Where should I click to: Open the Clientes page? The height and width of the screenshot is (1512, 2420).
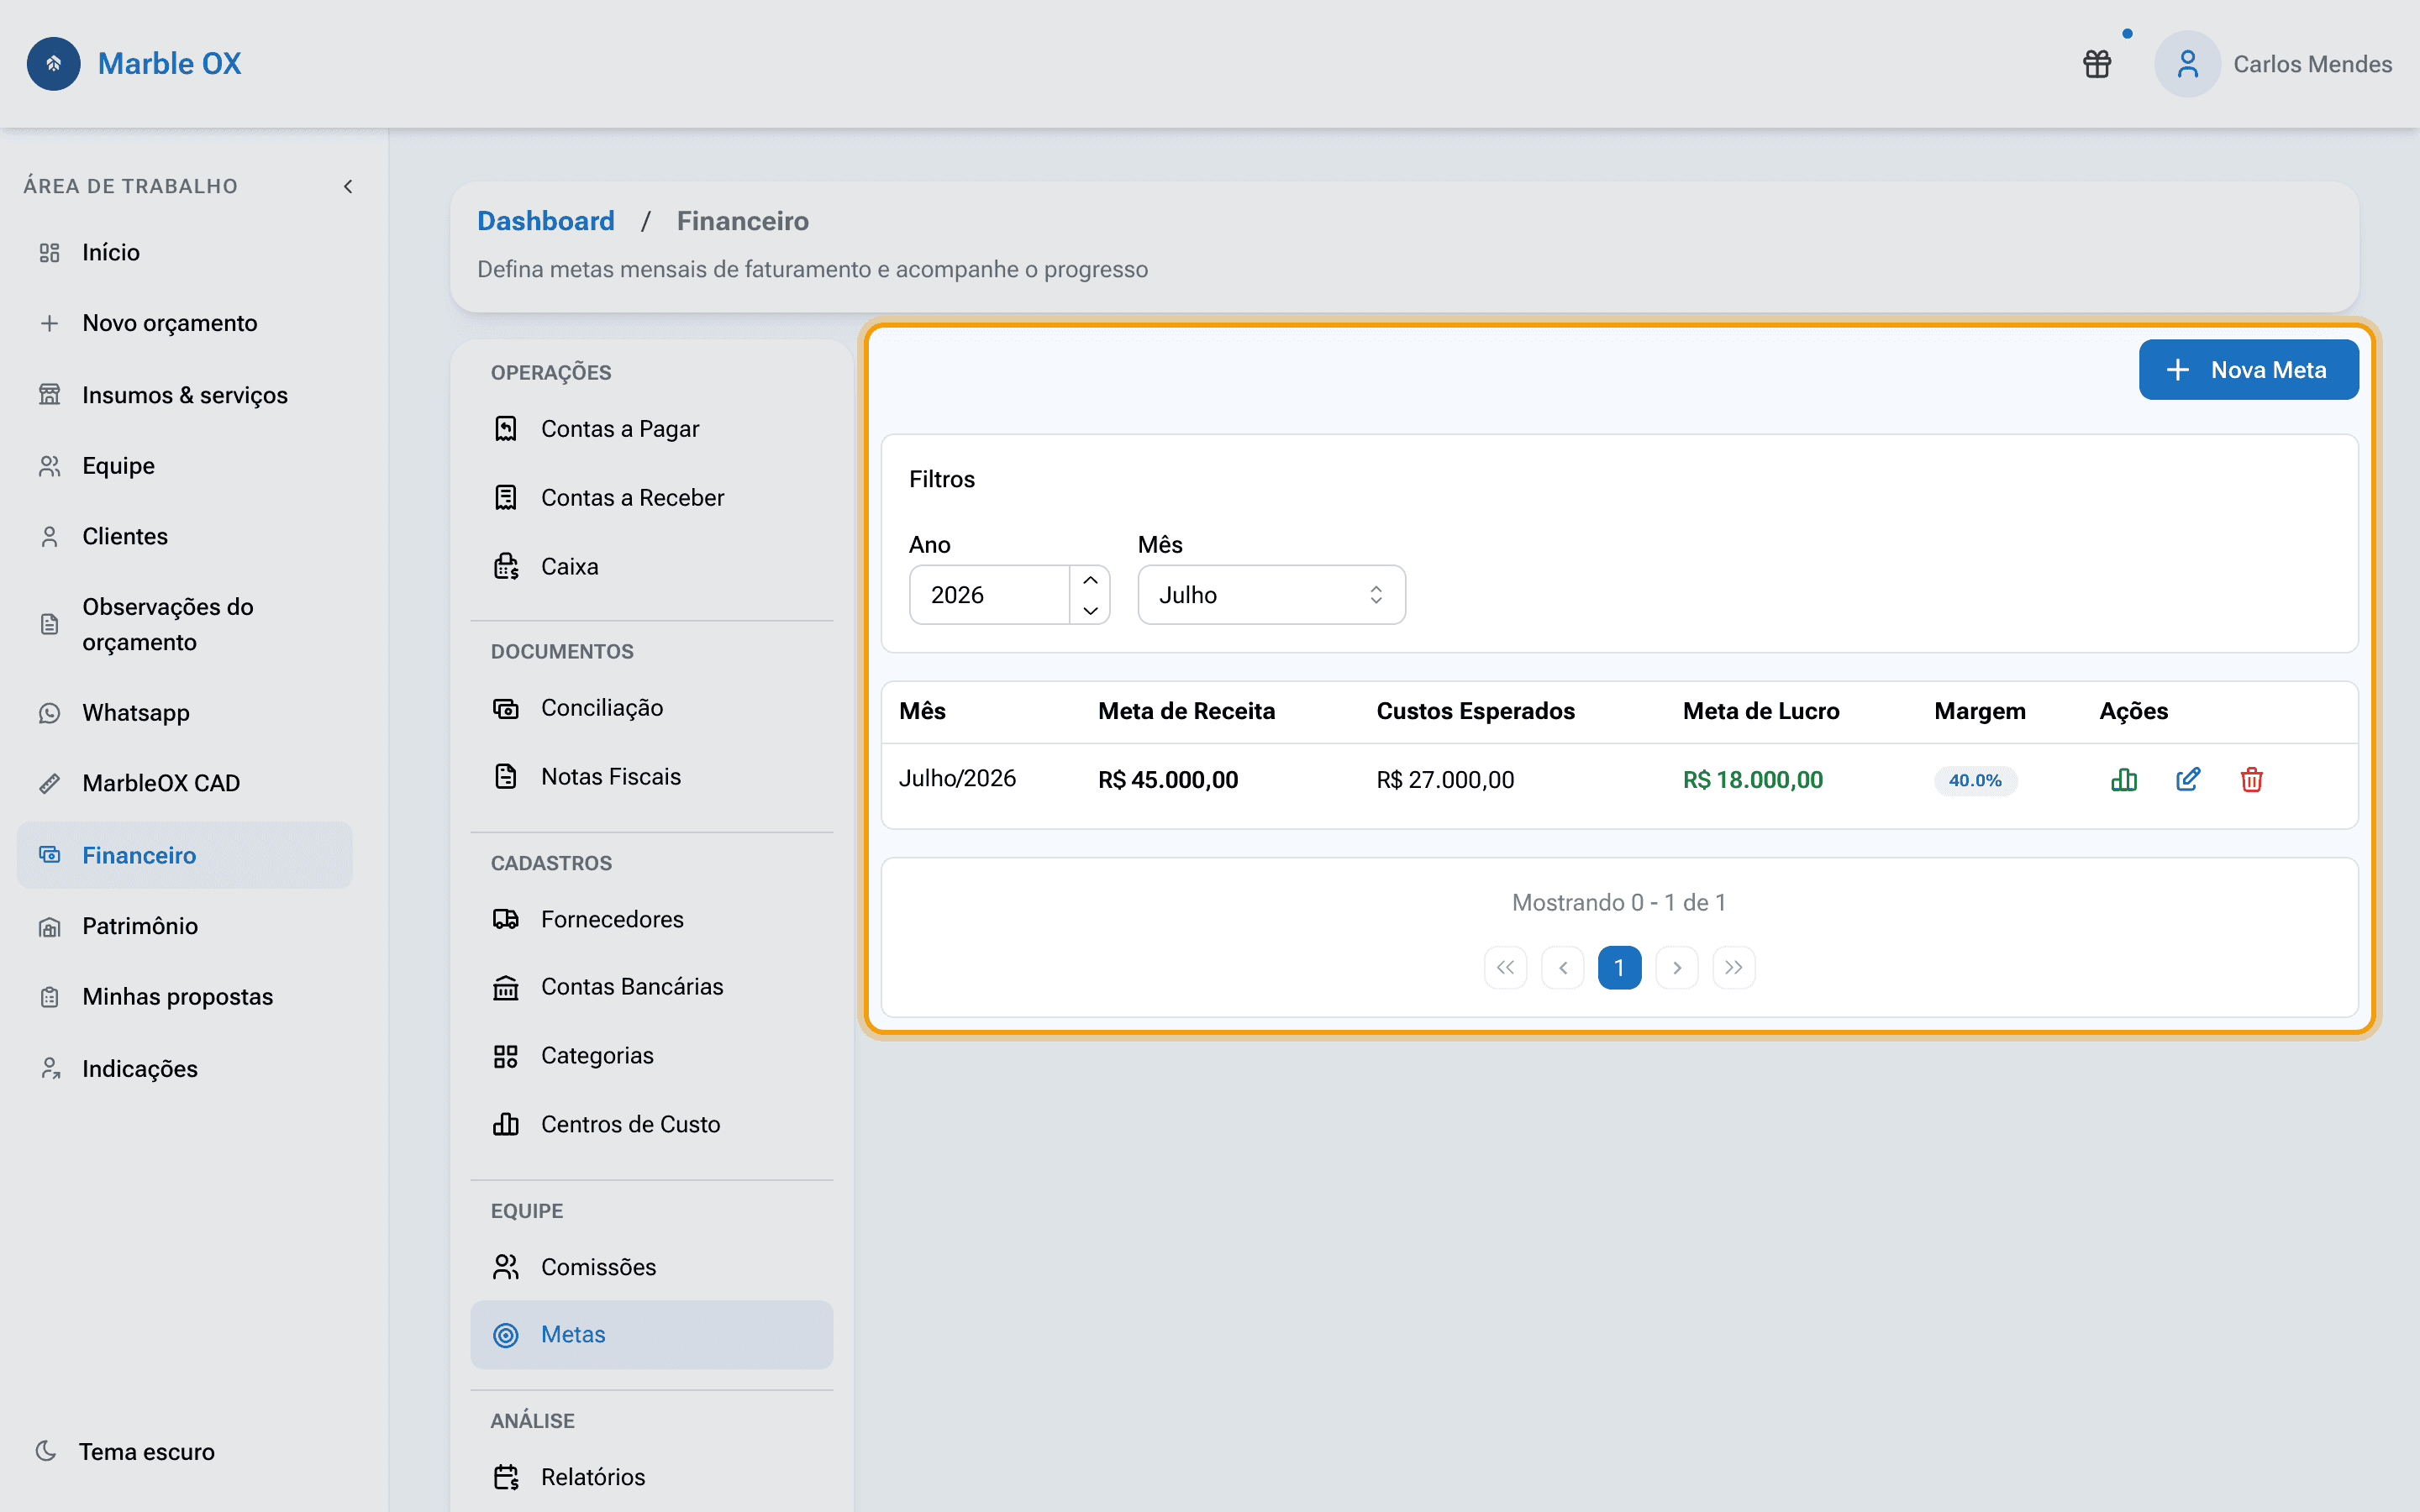[x=185, y=536]
